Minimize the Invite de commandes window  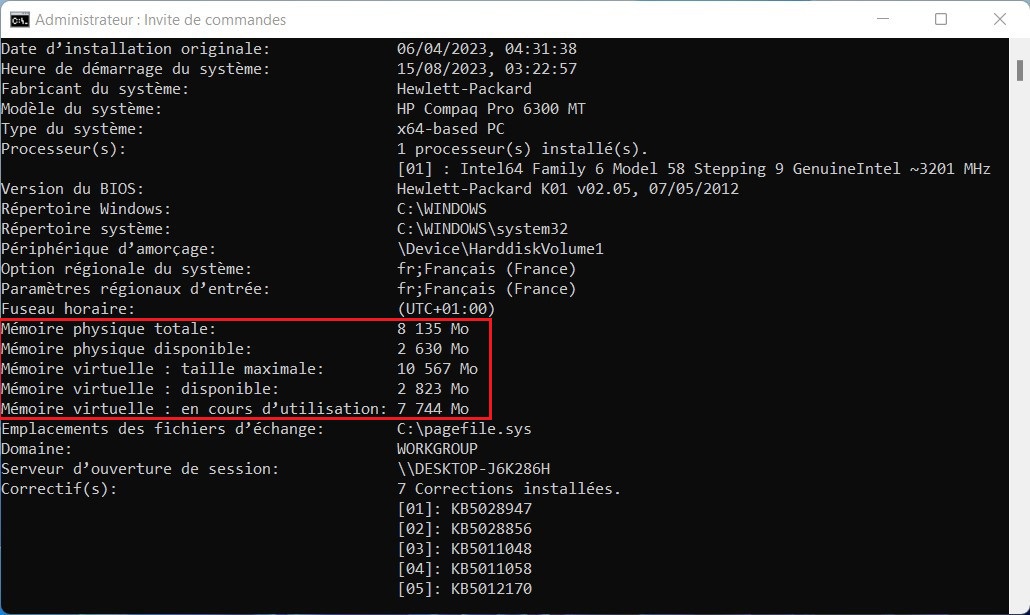pos(883,19)
